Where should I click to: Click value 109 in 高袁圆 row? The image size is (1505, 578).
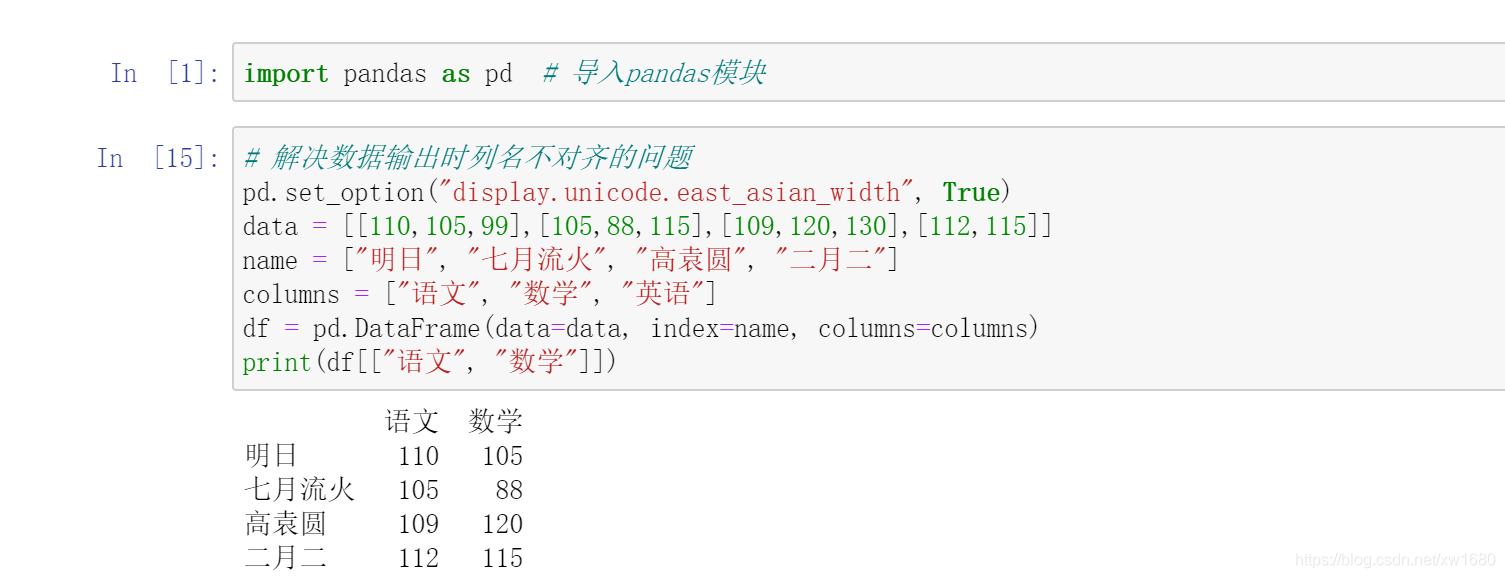pyautogui.click(x=419, y=524)
